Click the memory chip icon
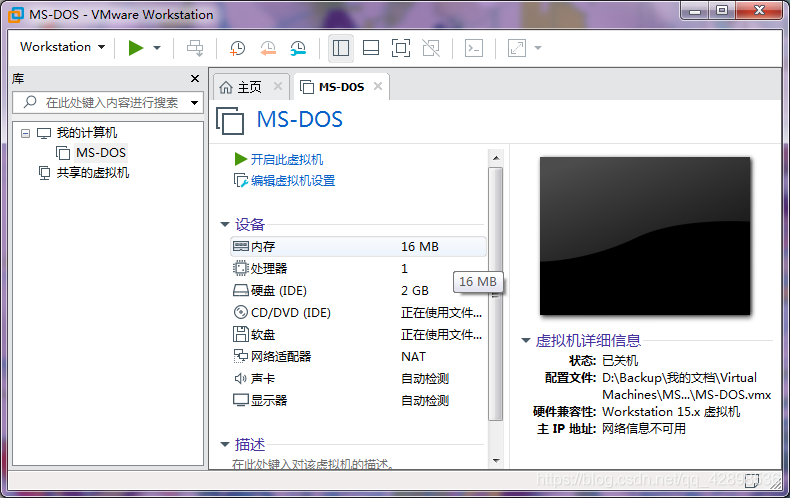 [240, 246]
